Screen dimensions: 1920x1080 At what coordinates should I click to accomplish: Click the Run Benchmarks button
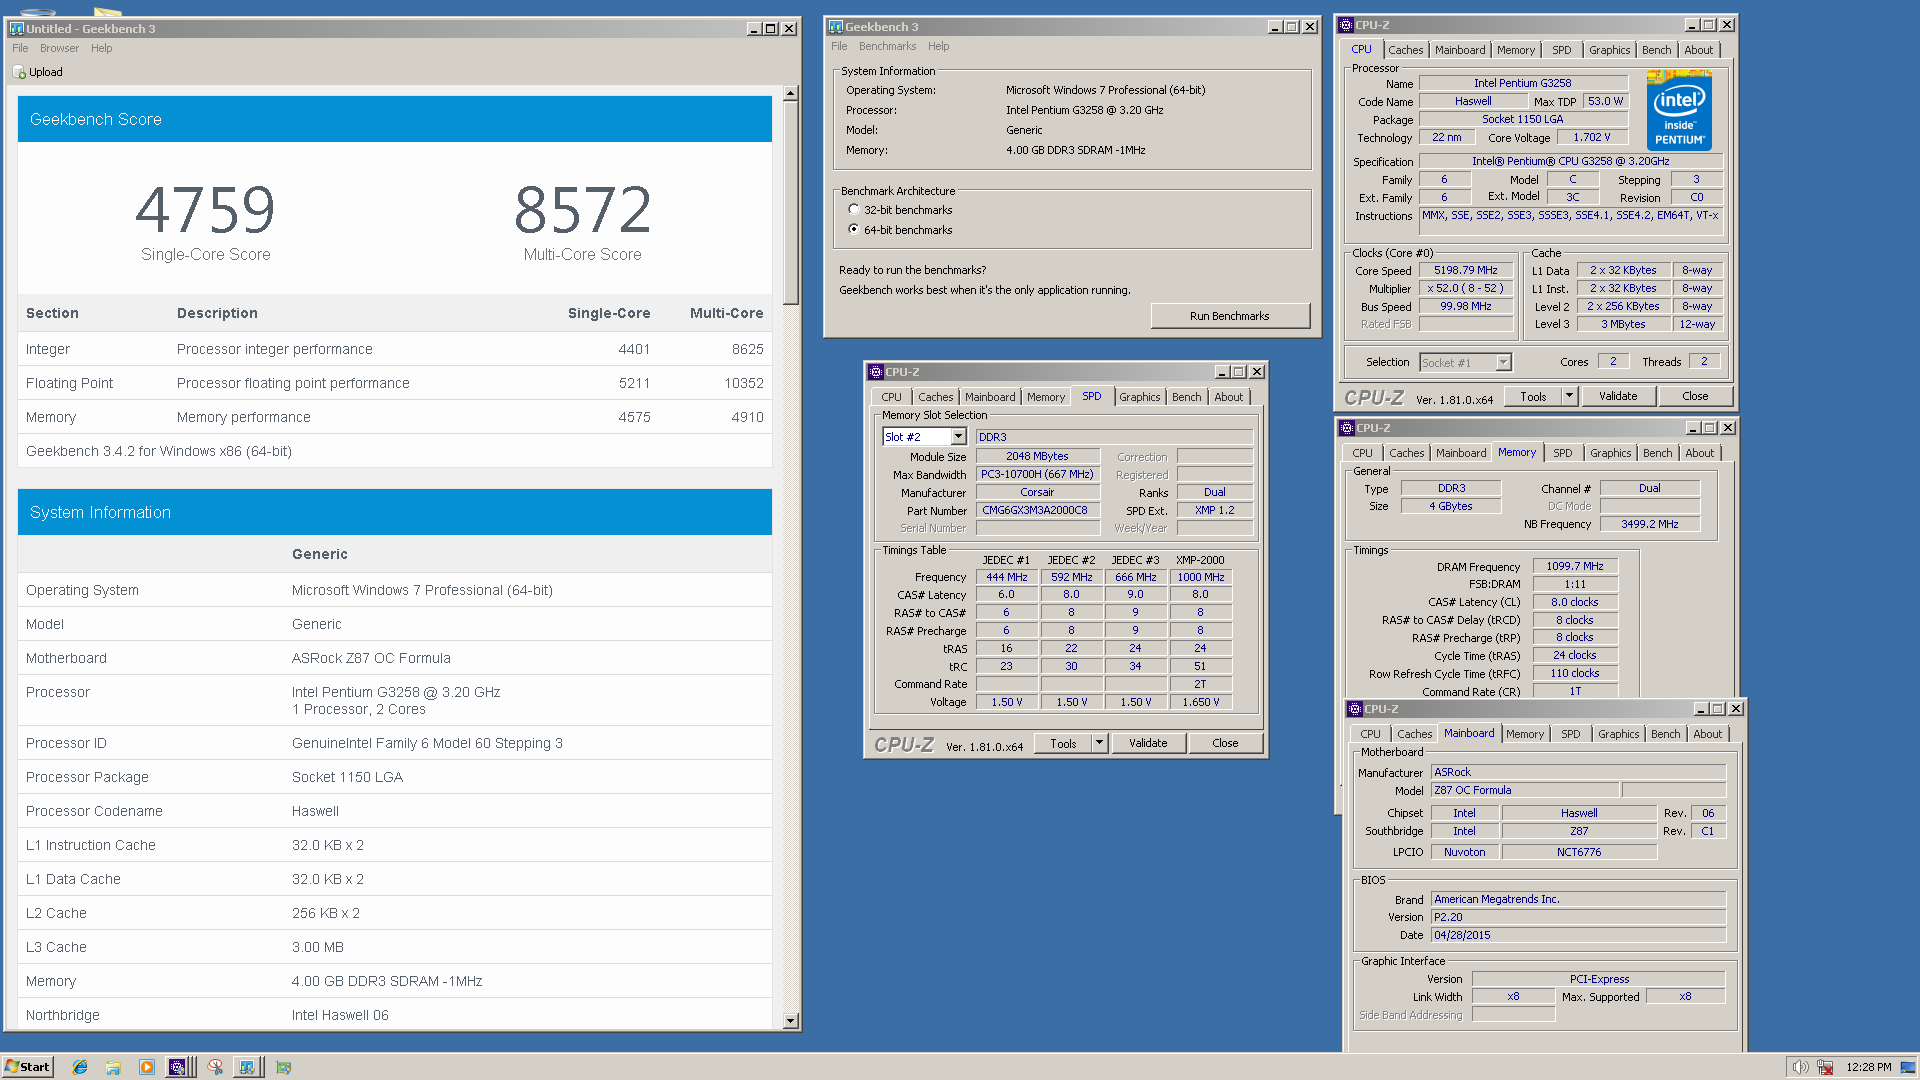point(1229,316)
